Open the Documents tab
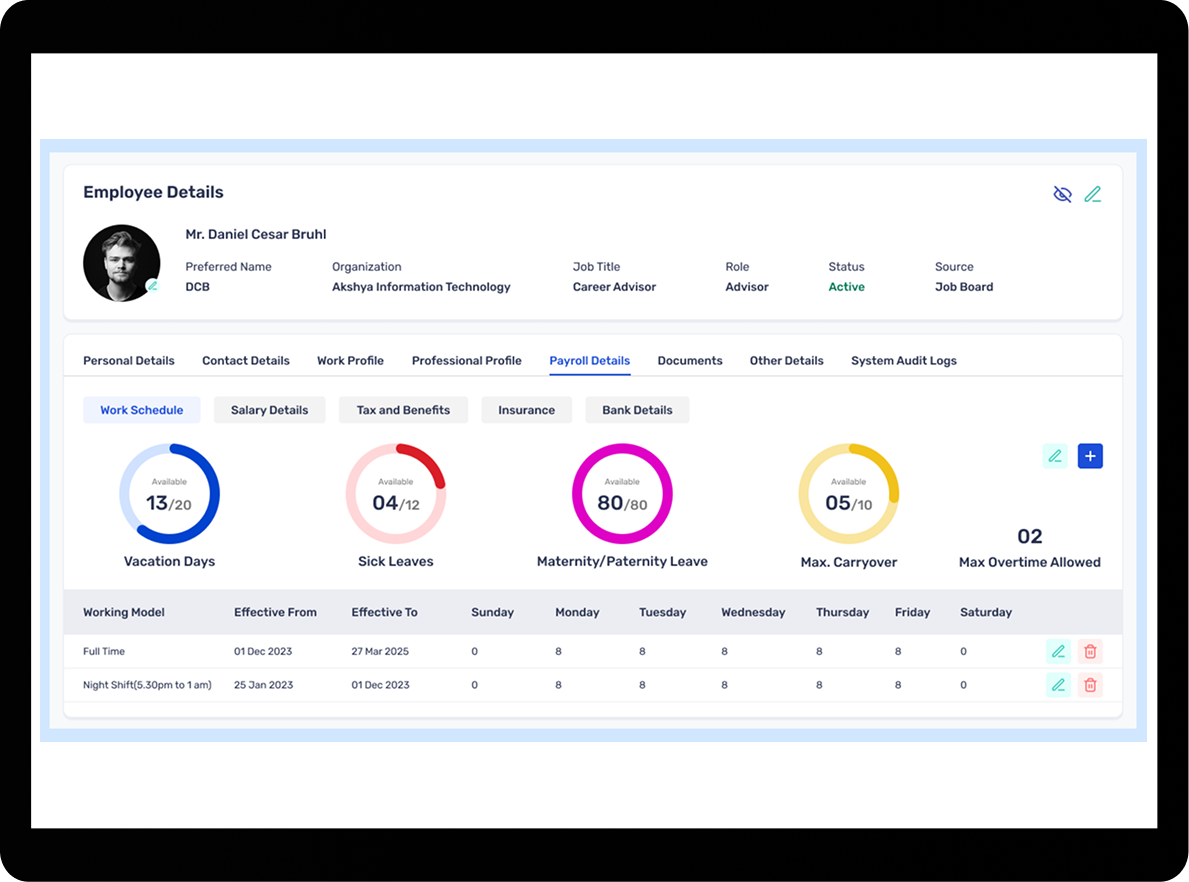This screenshot has width=1189, height=882. click(690, 361)
